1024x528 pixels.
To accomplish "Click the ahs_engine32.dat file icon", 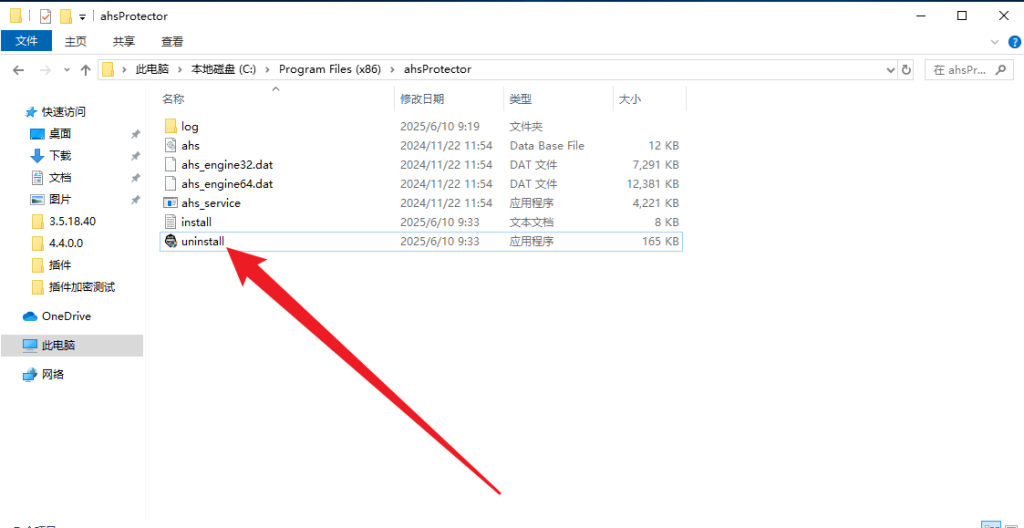I will point(170,165).
